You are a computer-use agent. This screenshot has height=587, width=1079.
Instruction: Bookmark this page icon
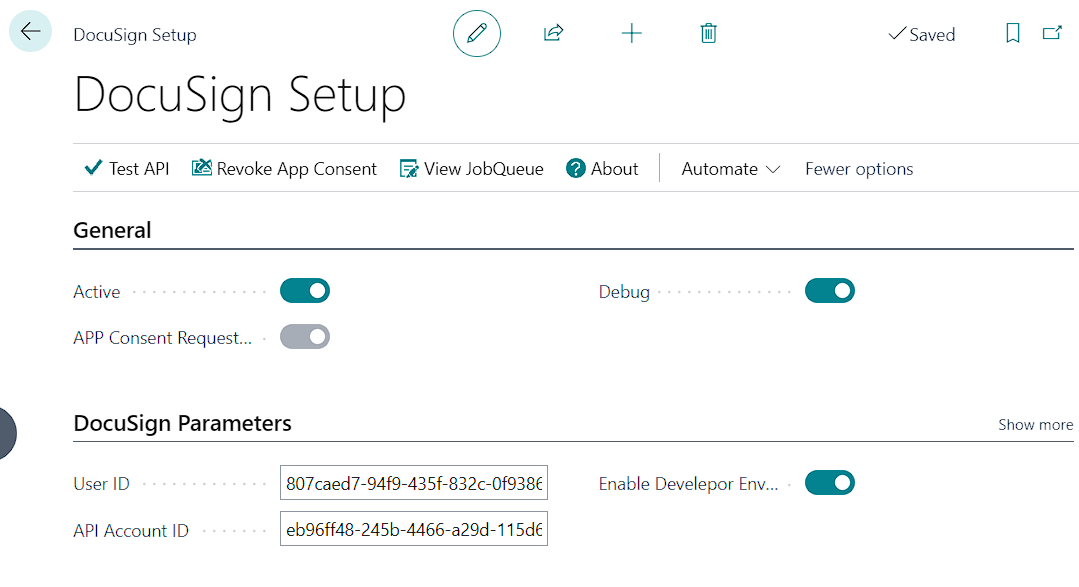point(1012,33)
